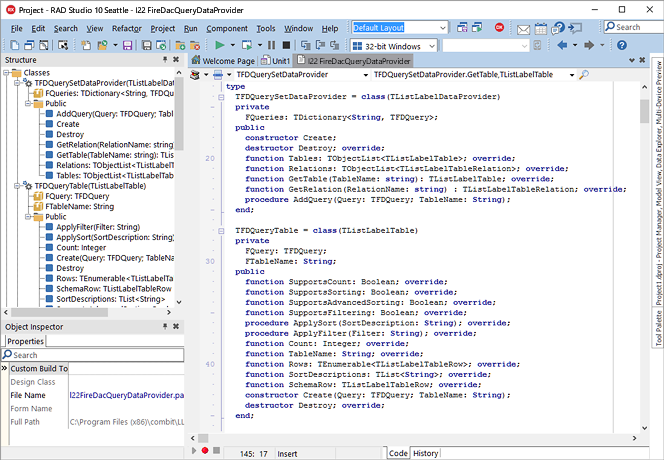Click the Save Desktop layout icon
664x460 pixels.
[x=462, y=28]
